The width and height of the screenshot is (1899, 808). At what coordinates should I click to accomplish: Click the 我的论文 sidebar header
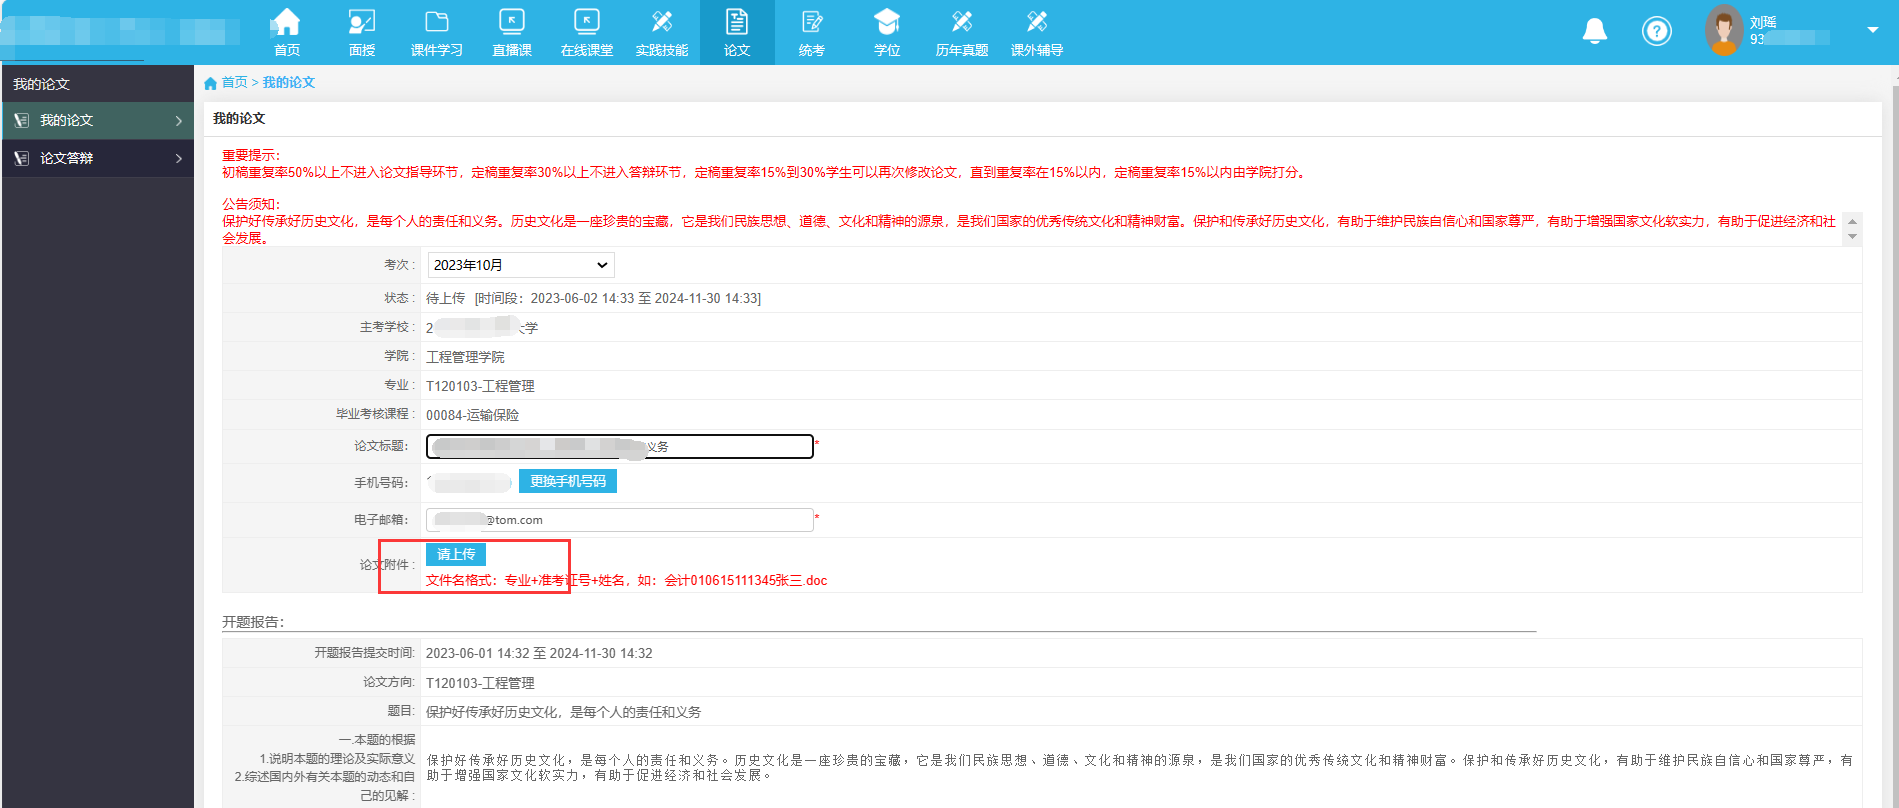97,84
